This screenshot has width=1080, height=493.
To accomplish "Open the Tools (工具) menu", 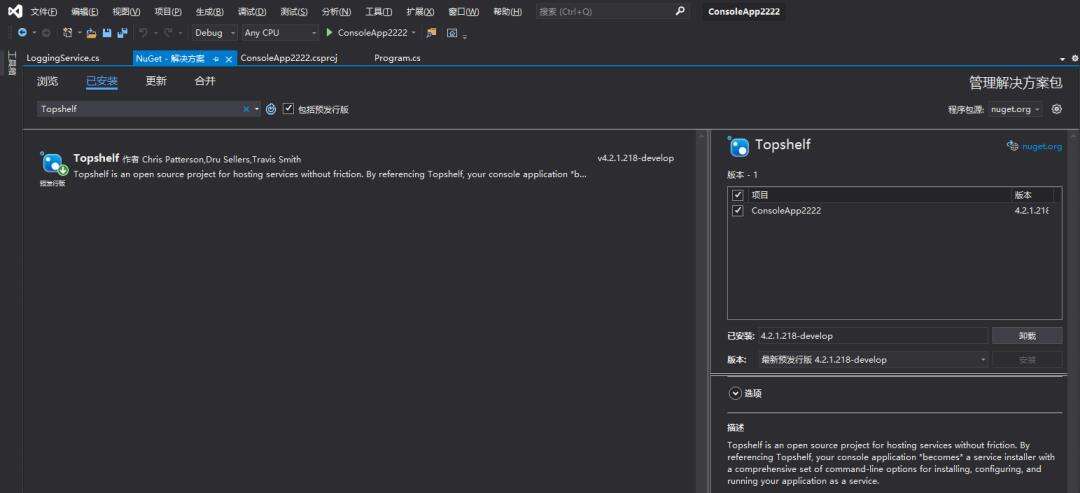I will coord(378,12).
